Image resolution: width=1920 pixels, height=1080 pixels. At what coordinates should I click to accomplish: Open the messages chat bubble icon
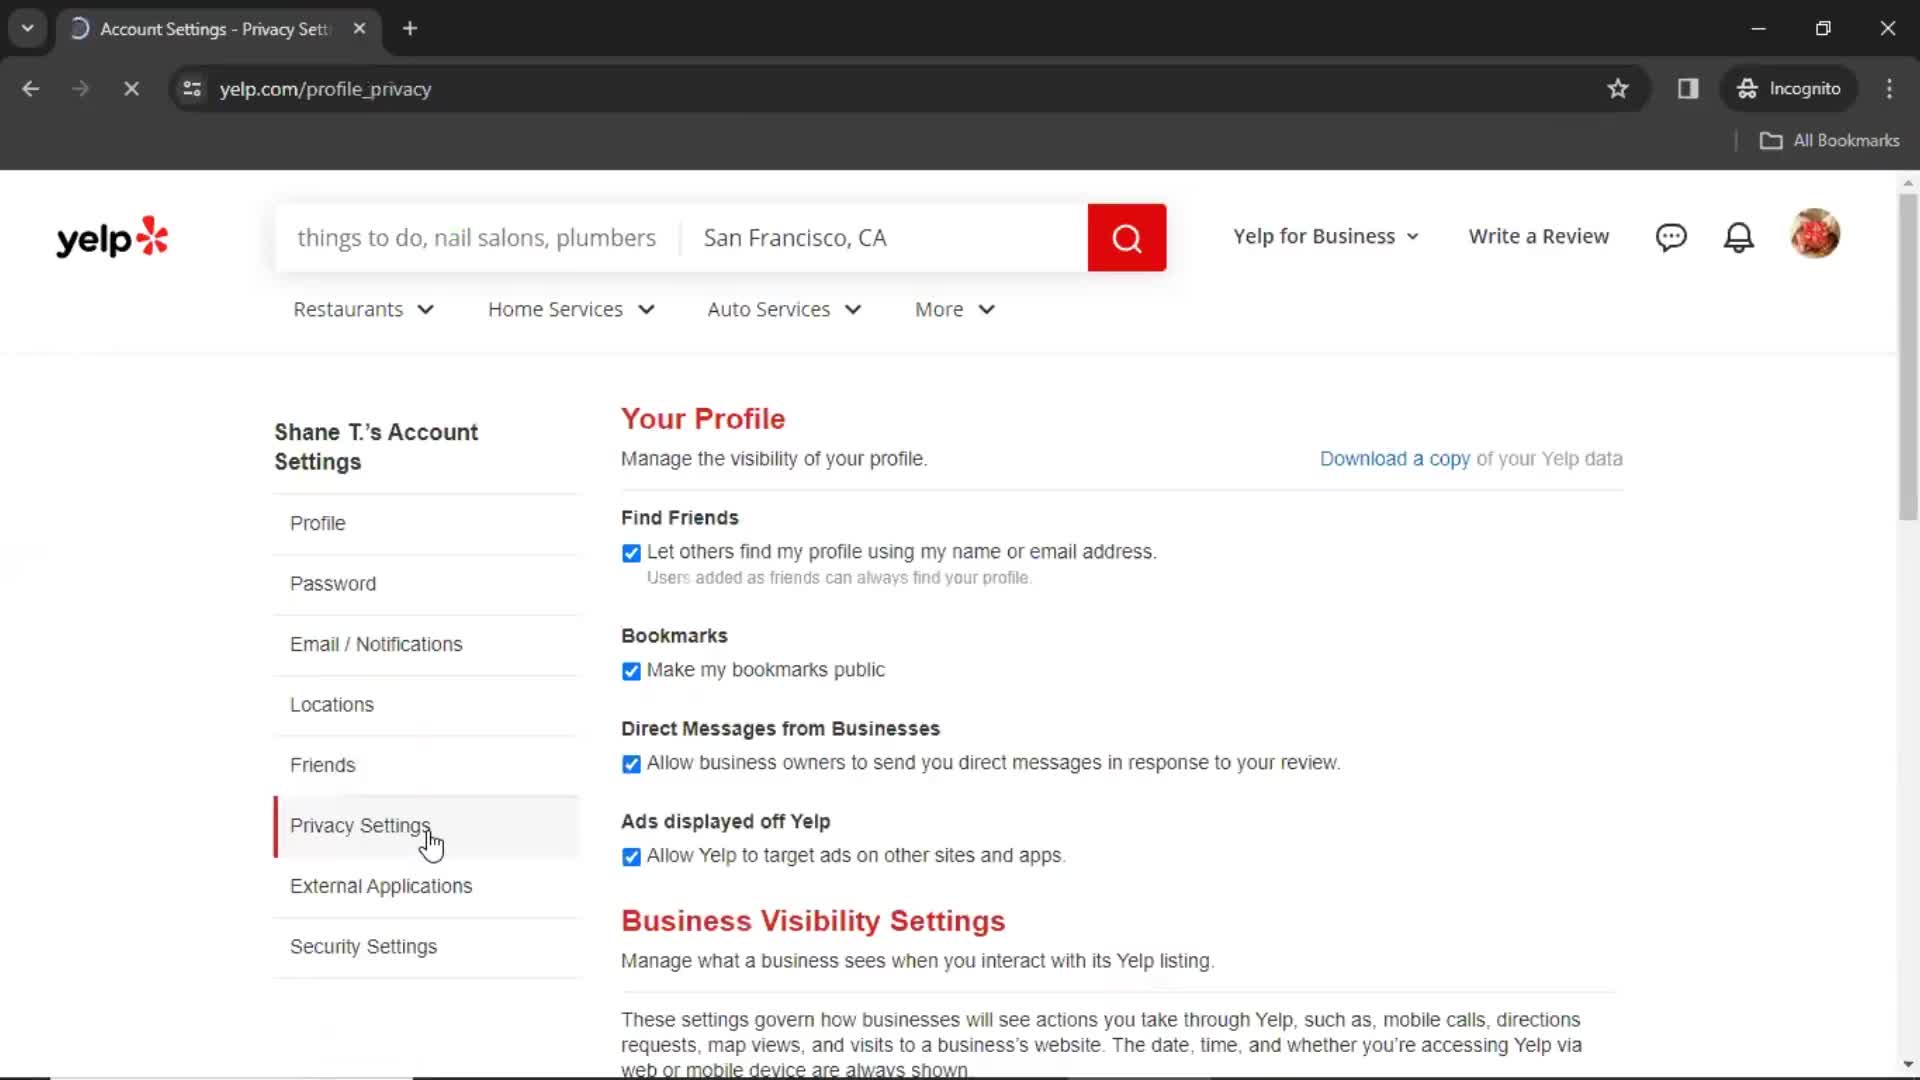point(1671,237)
